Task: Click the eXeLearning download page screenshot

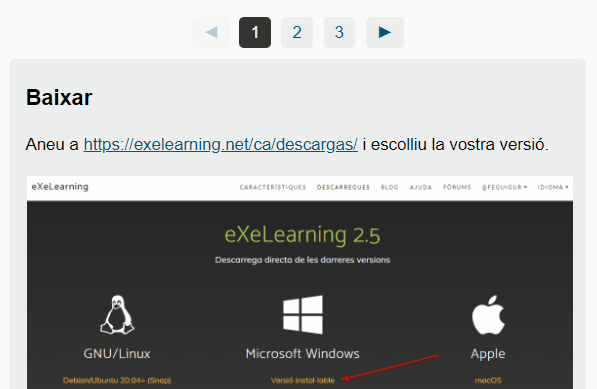Action: (x=300, y=282)
